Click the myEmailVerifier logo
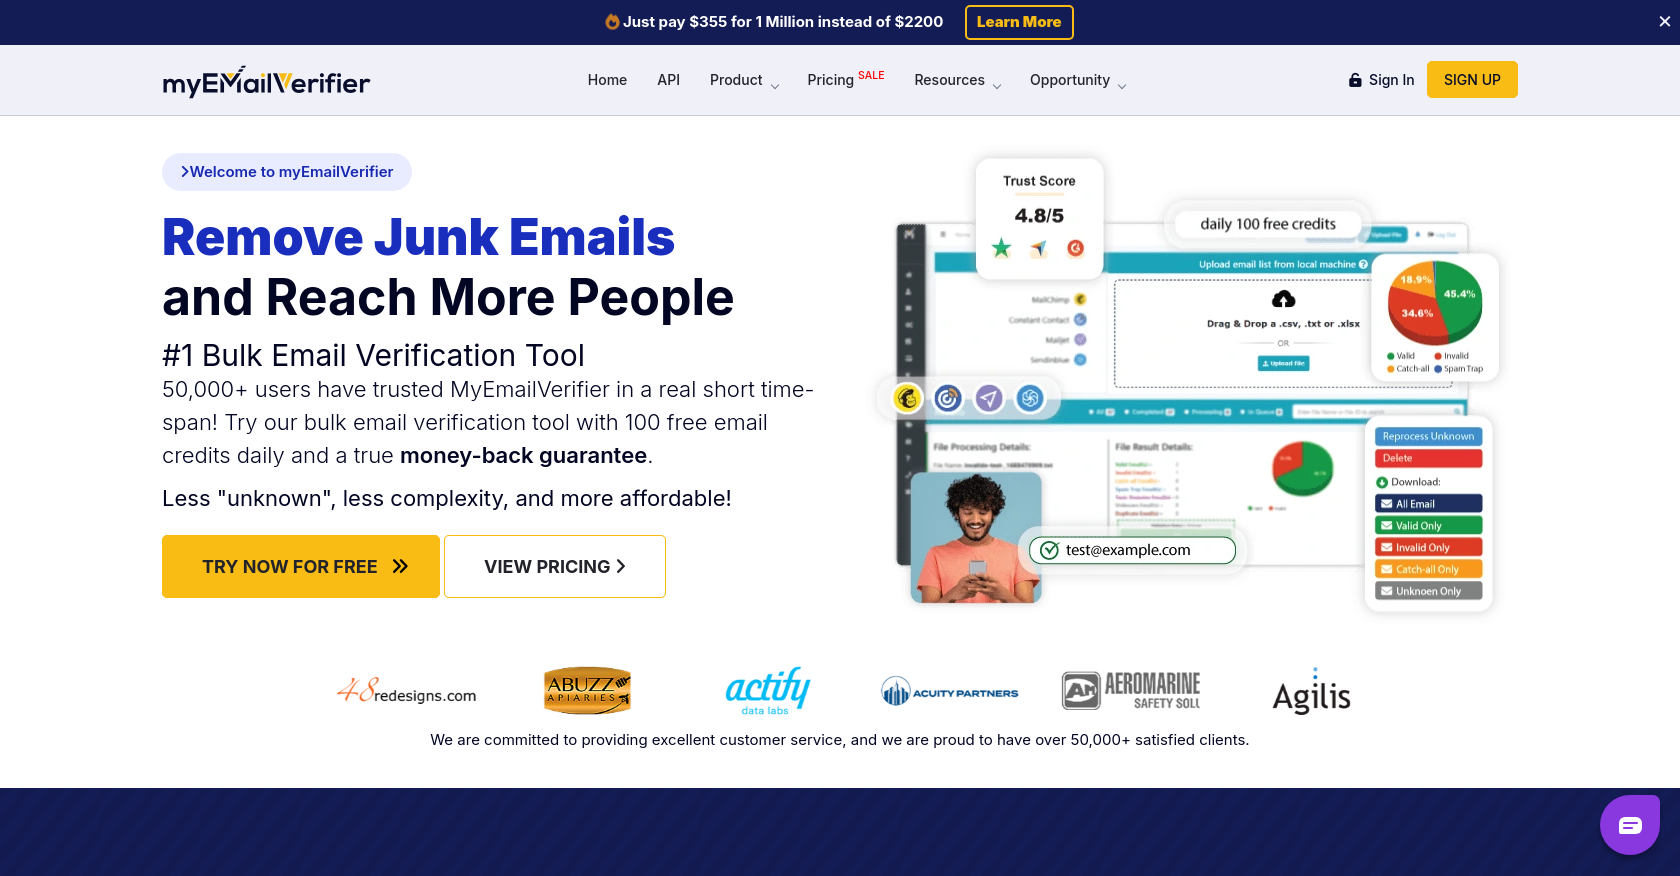 (266, 81)
